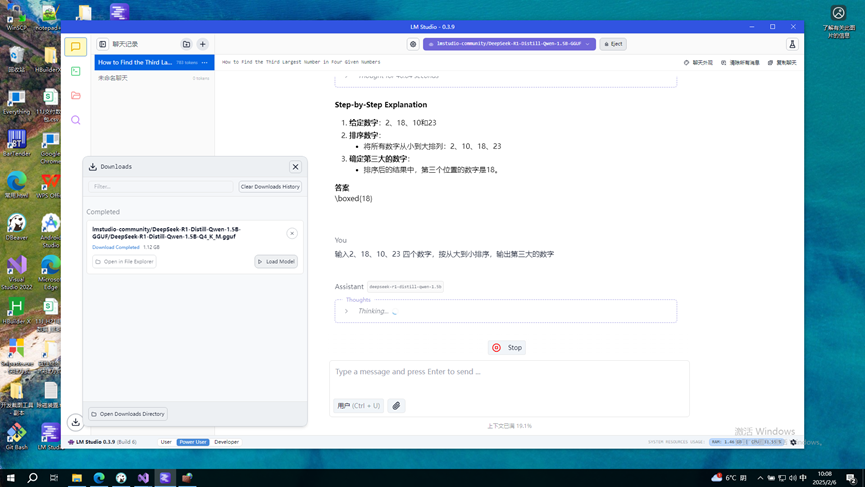Screen dimensions: 865x487
Task: Open Task View on the taskbar
Action: [x=54, y=478]
